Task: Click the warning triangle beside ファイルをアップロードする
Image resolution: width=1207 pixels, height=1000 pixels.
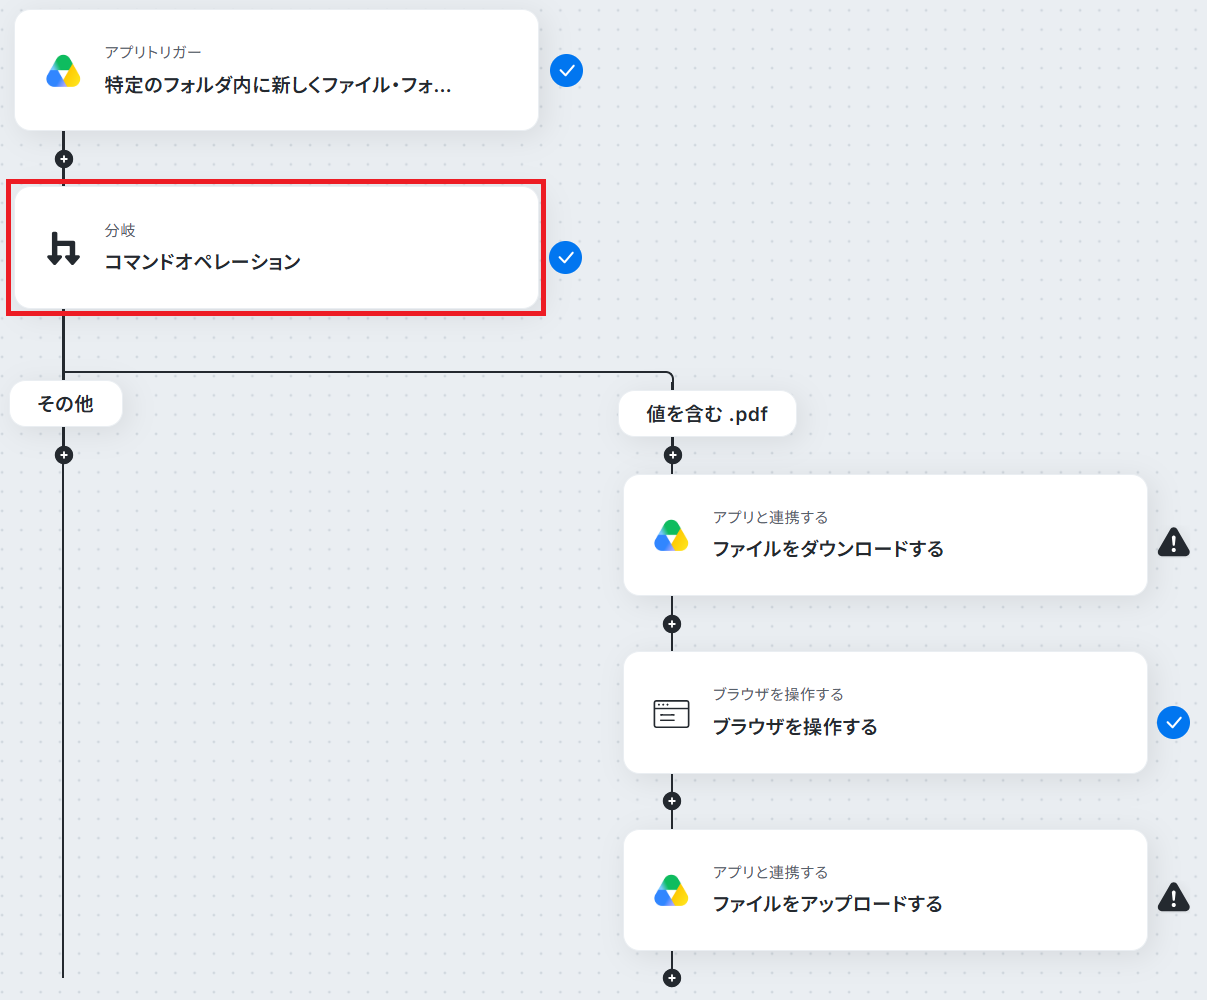Action: pos(1173,897)
